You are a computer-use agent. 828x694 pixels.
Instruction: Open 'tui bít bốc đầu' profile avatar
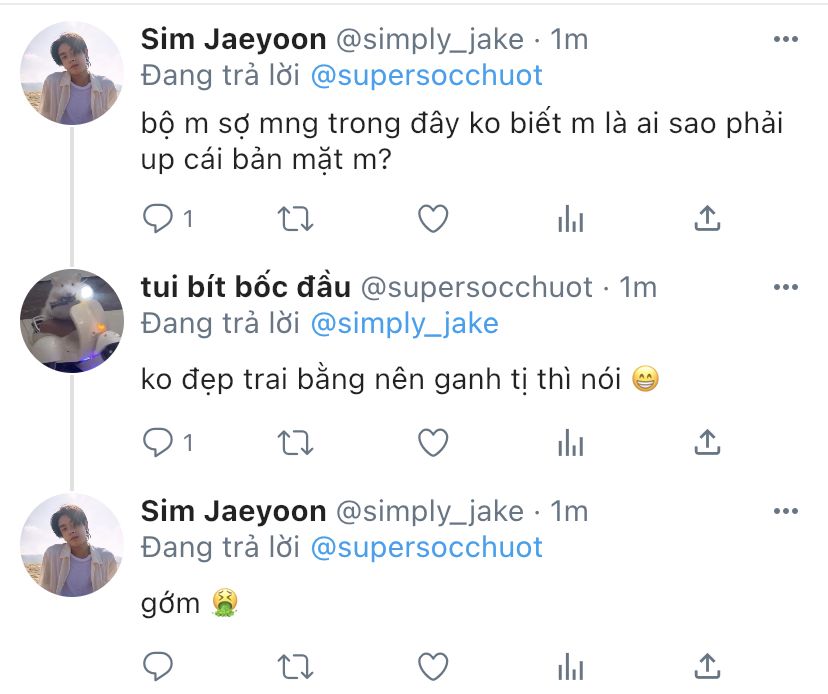(72, 320)
